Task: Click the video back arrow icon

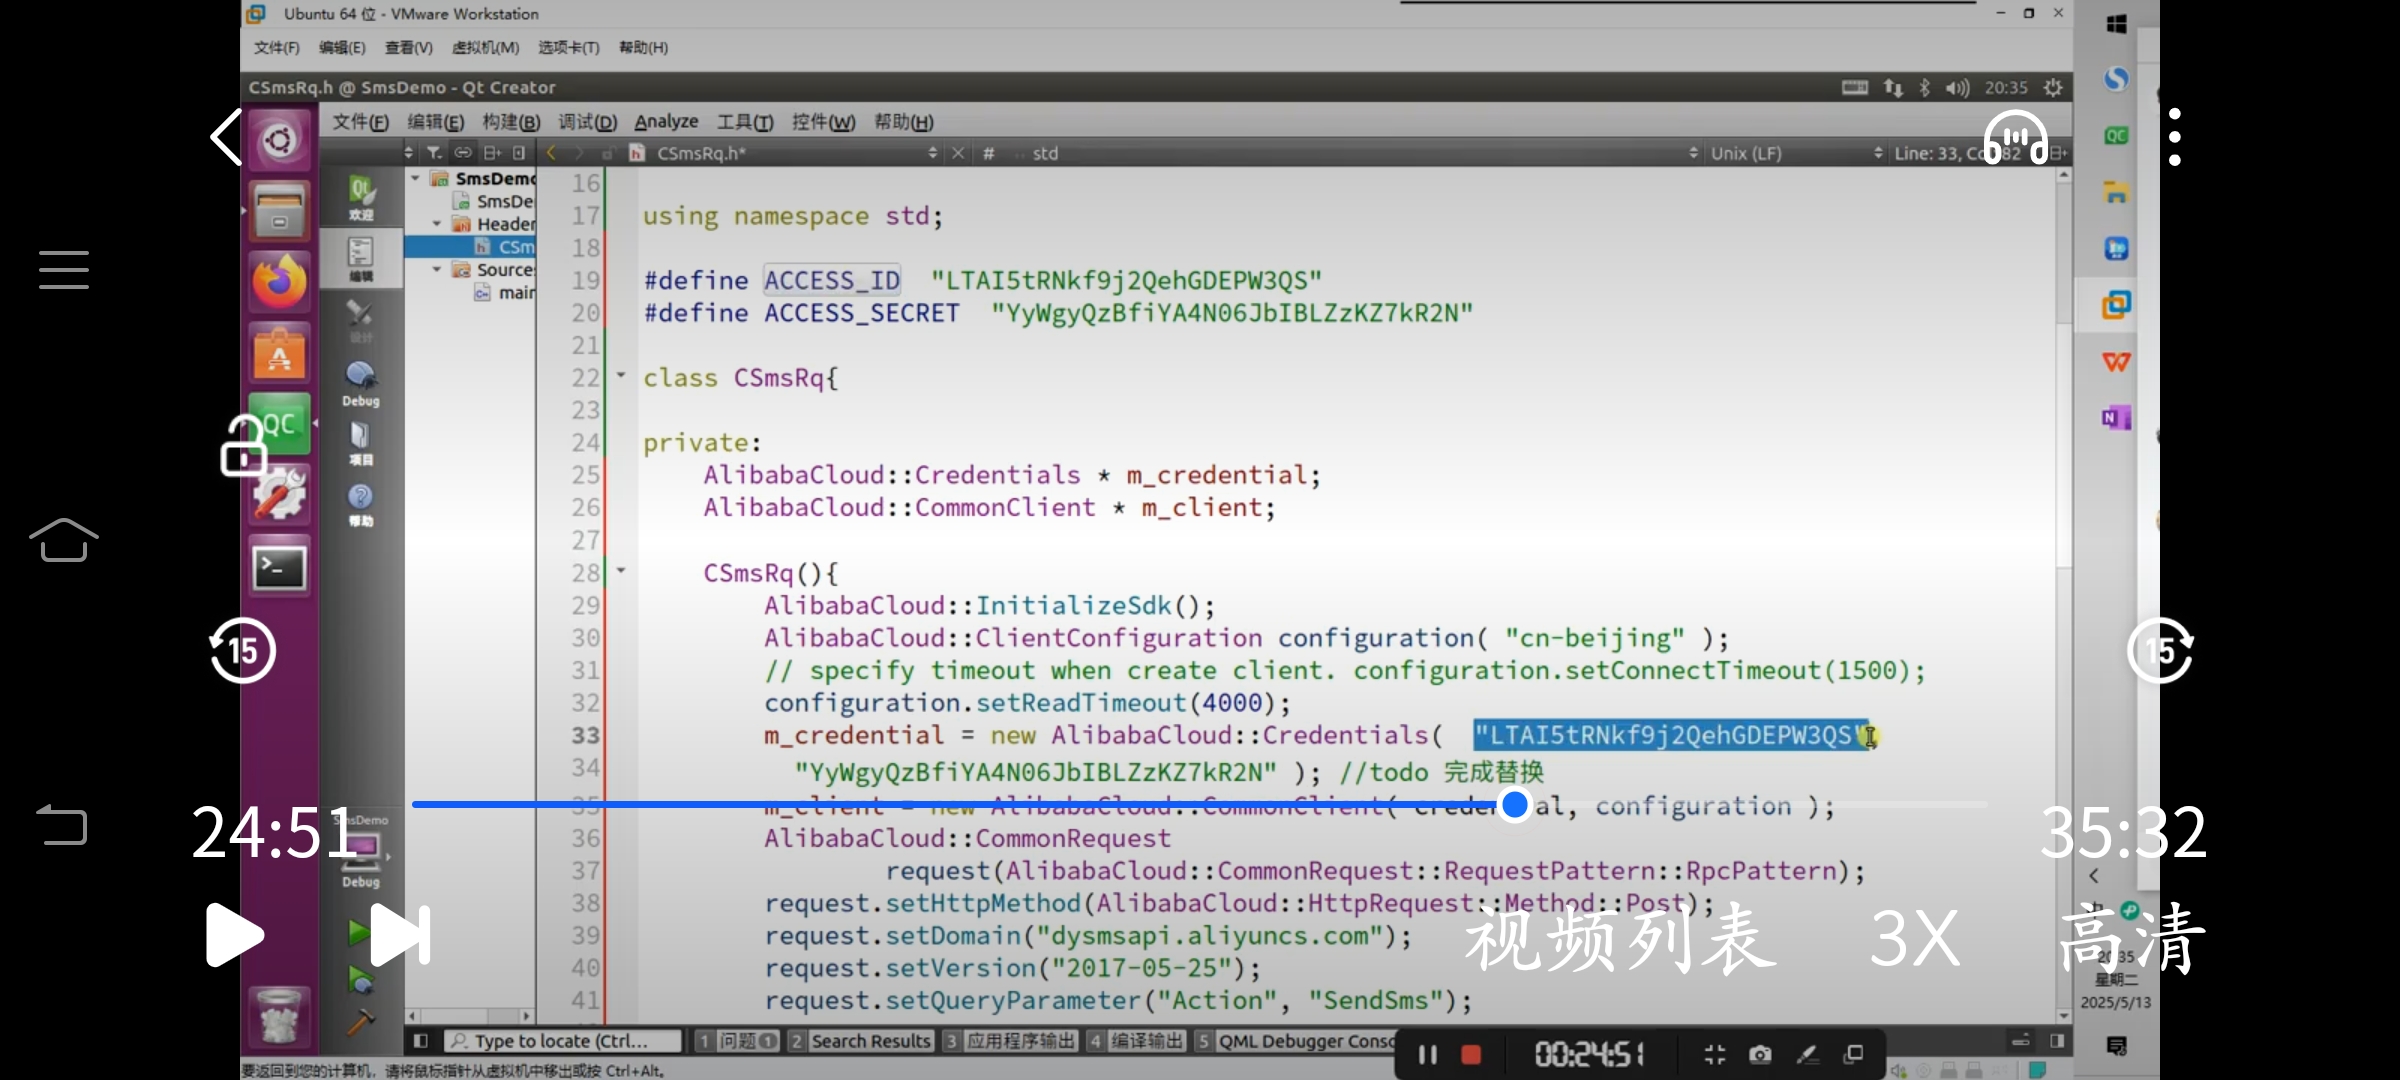Action: [227, 137]
